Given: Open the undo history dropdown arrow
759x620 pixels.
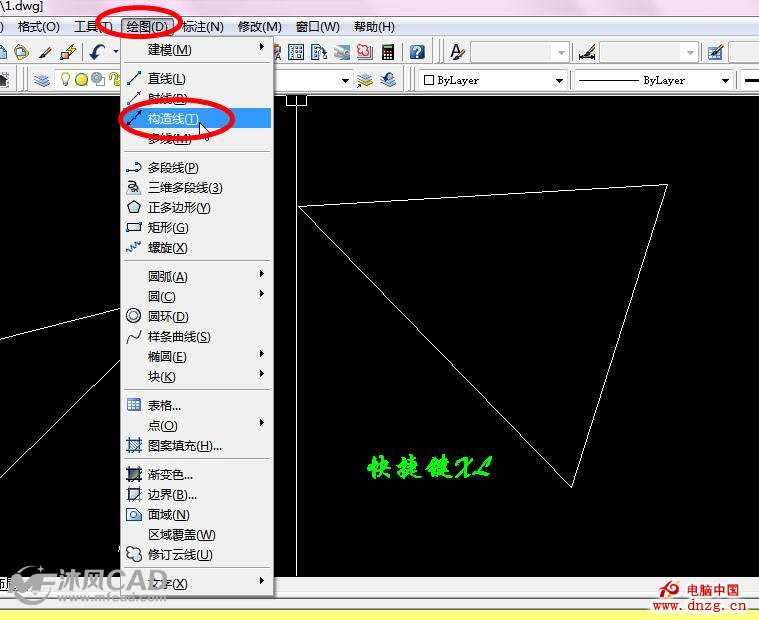Looking at the screenshot, I should click(116, 51).
